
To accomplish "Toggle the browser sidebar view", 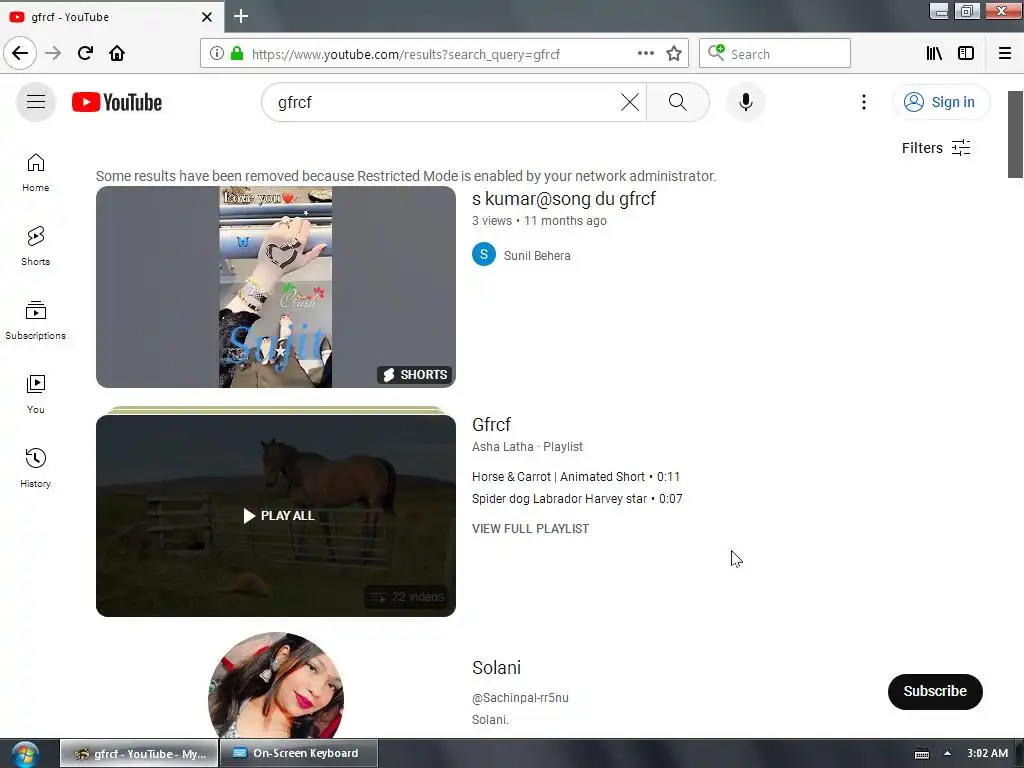I will click(966, 54).
